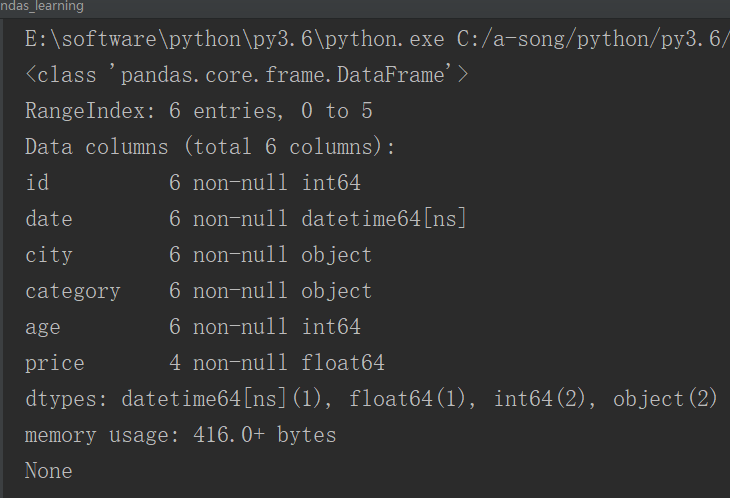Click the pandas.core.frame.DataFrame class line
Screen dimensions: 730x498
coord(247,75)
